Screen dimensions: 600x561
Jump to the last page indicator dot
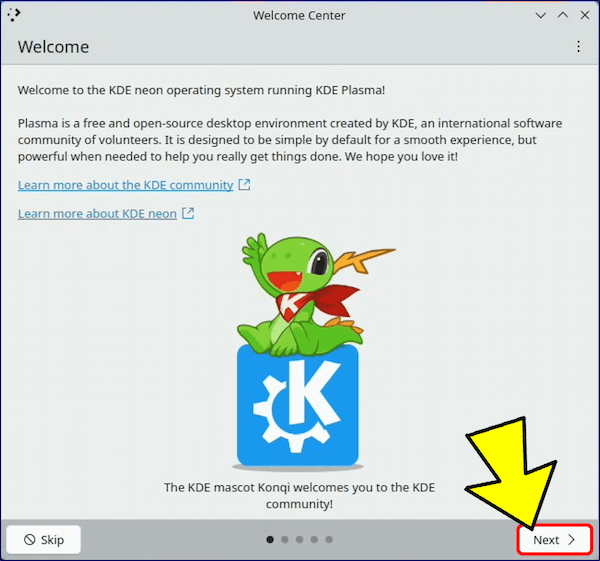point(329,540)
